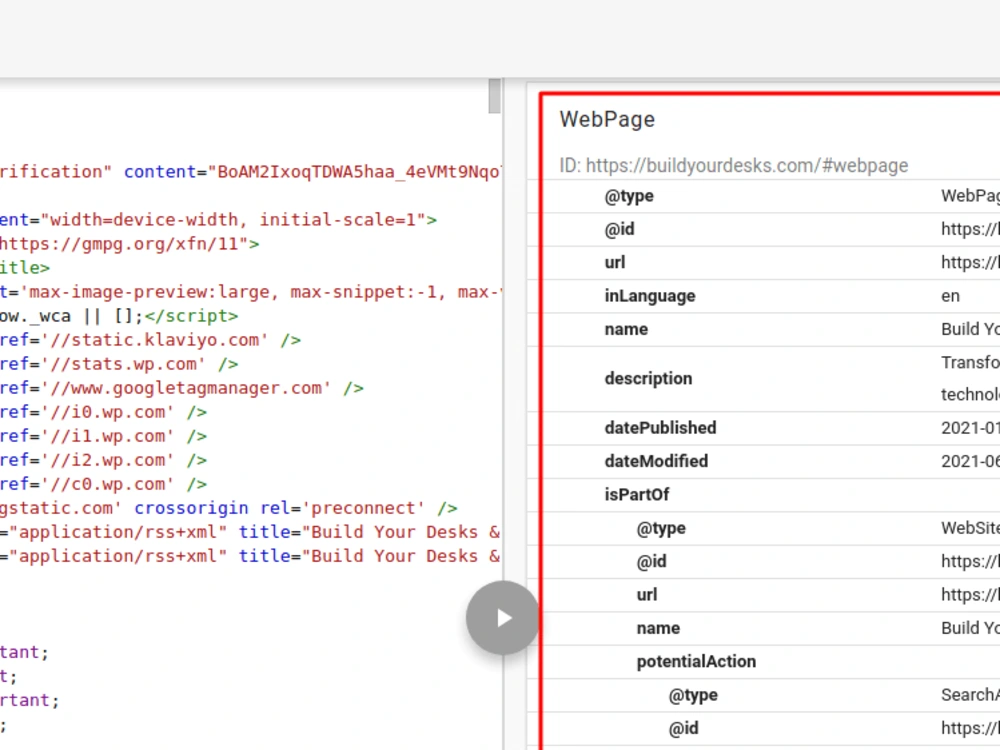This screenshot has height=750, width=1000.
Task: Click the code line with i0.wp.com
Action: point(103,412)
